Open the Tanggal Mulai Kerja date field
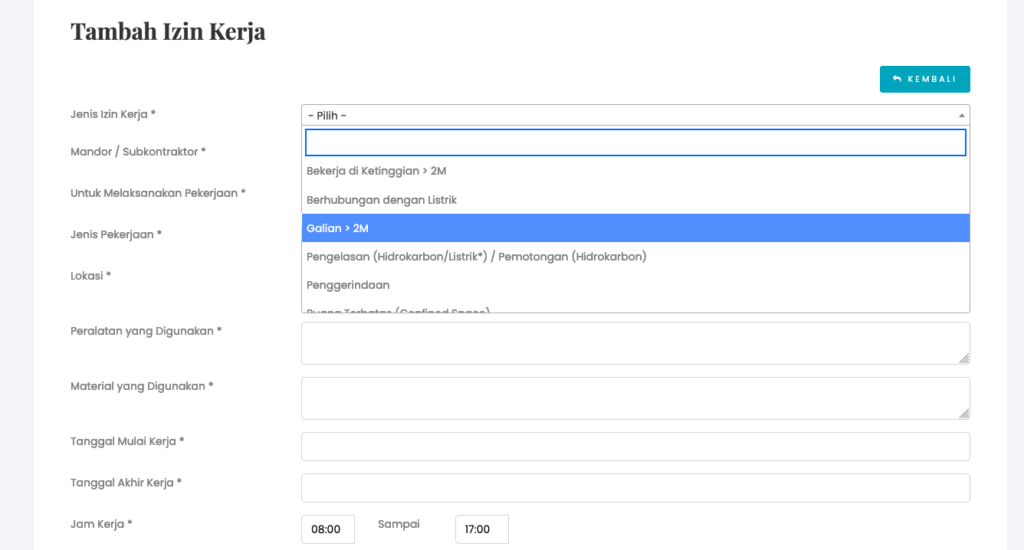Screen dimensions: 1024x550 coord(635,447)
